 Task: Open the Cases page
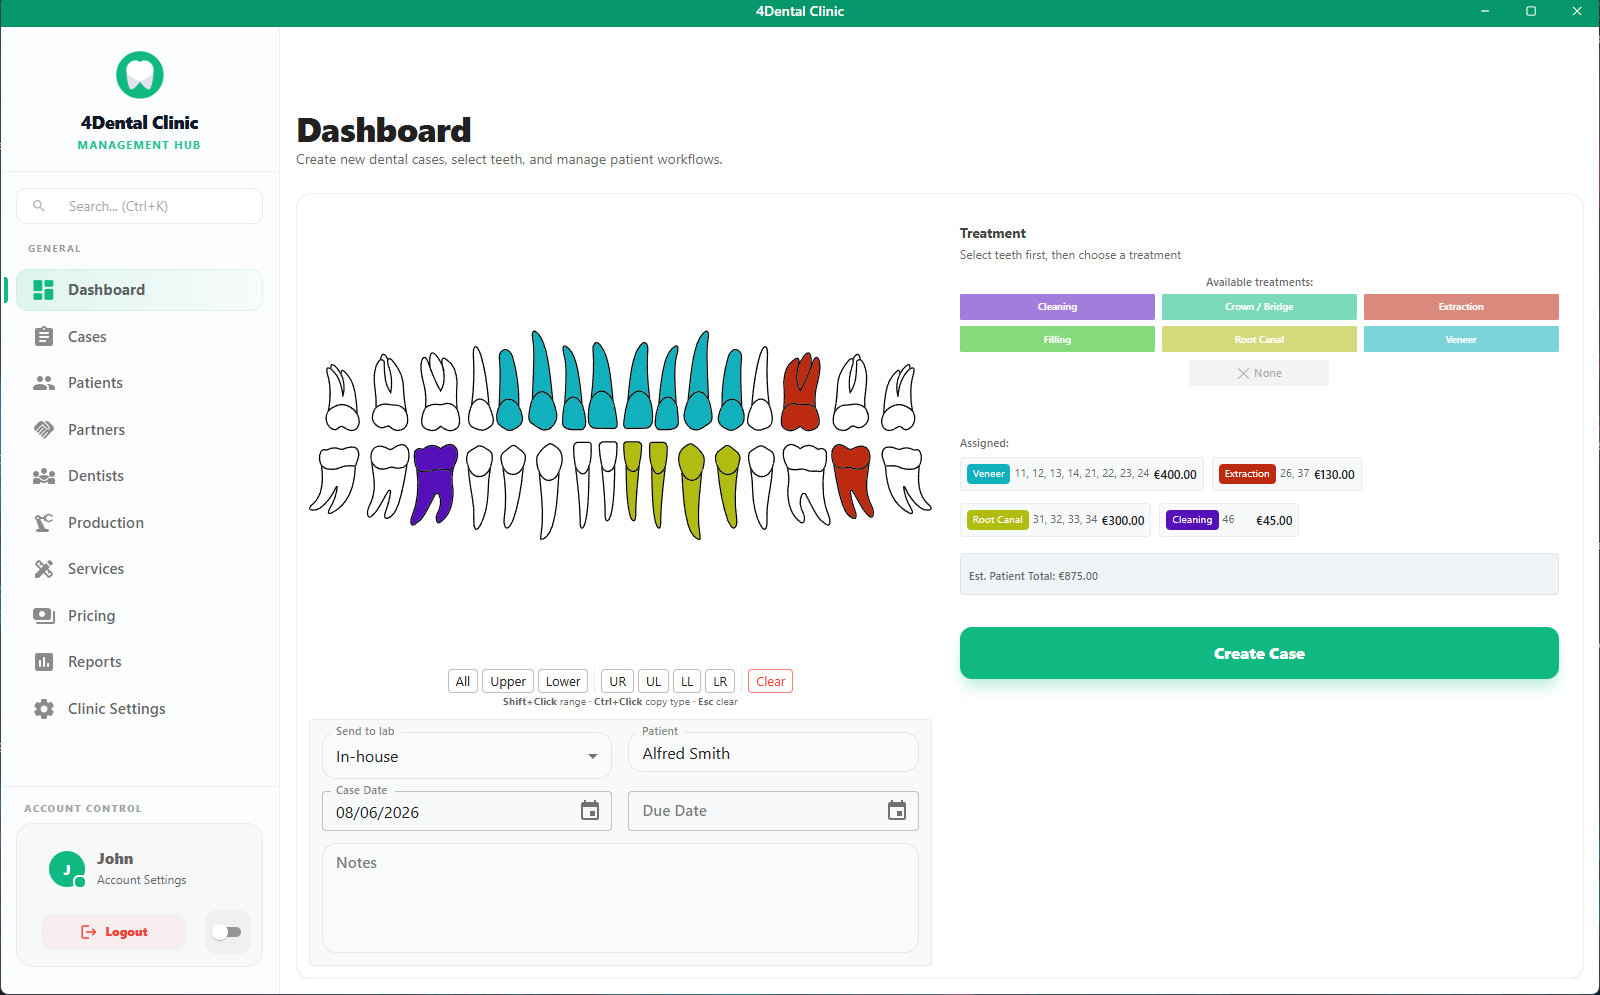pos(140,337)
